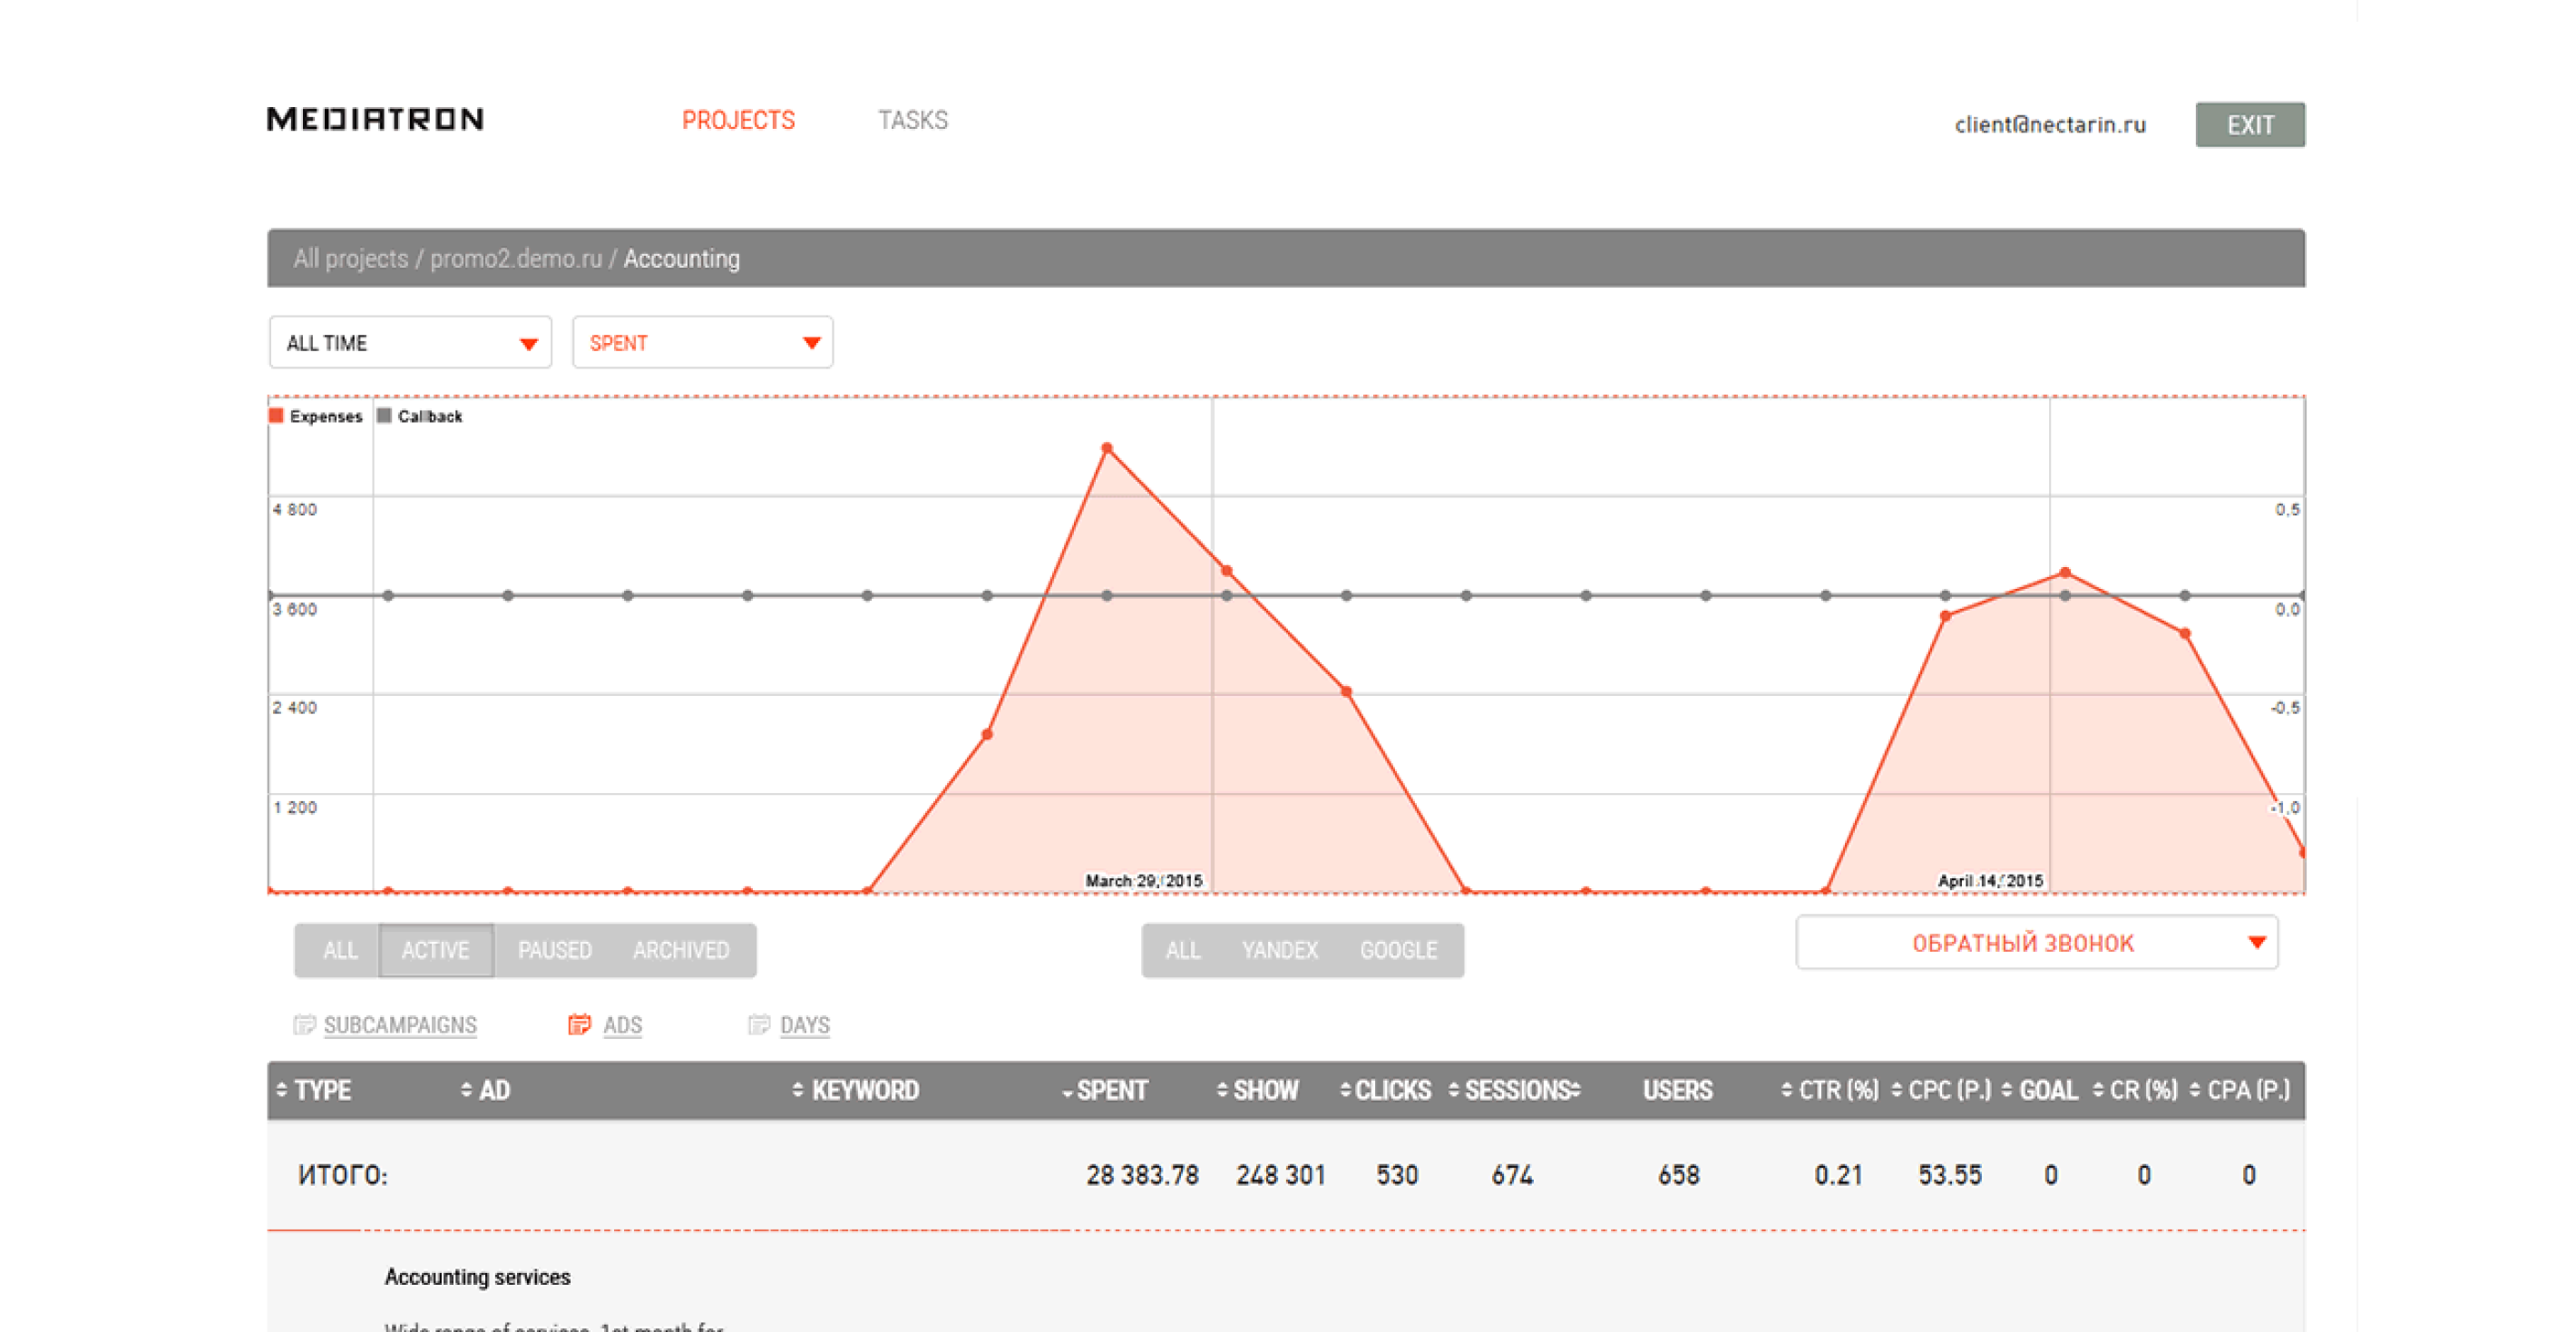Sort table by SESSIONS column
This screenshot has height=1332, width=2576.
(x=1514, y=1091)
